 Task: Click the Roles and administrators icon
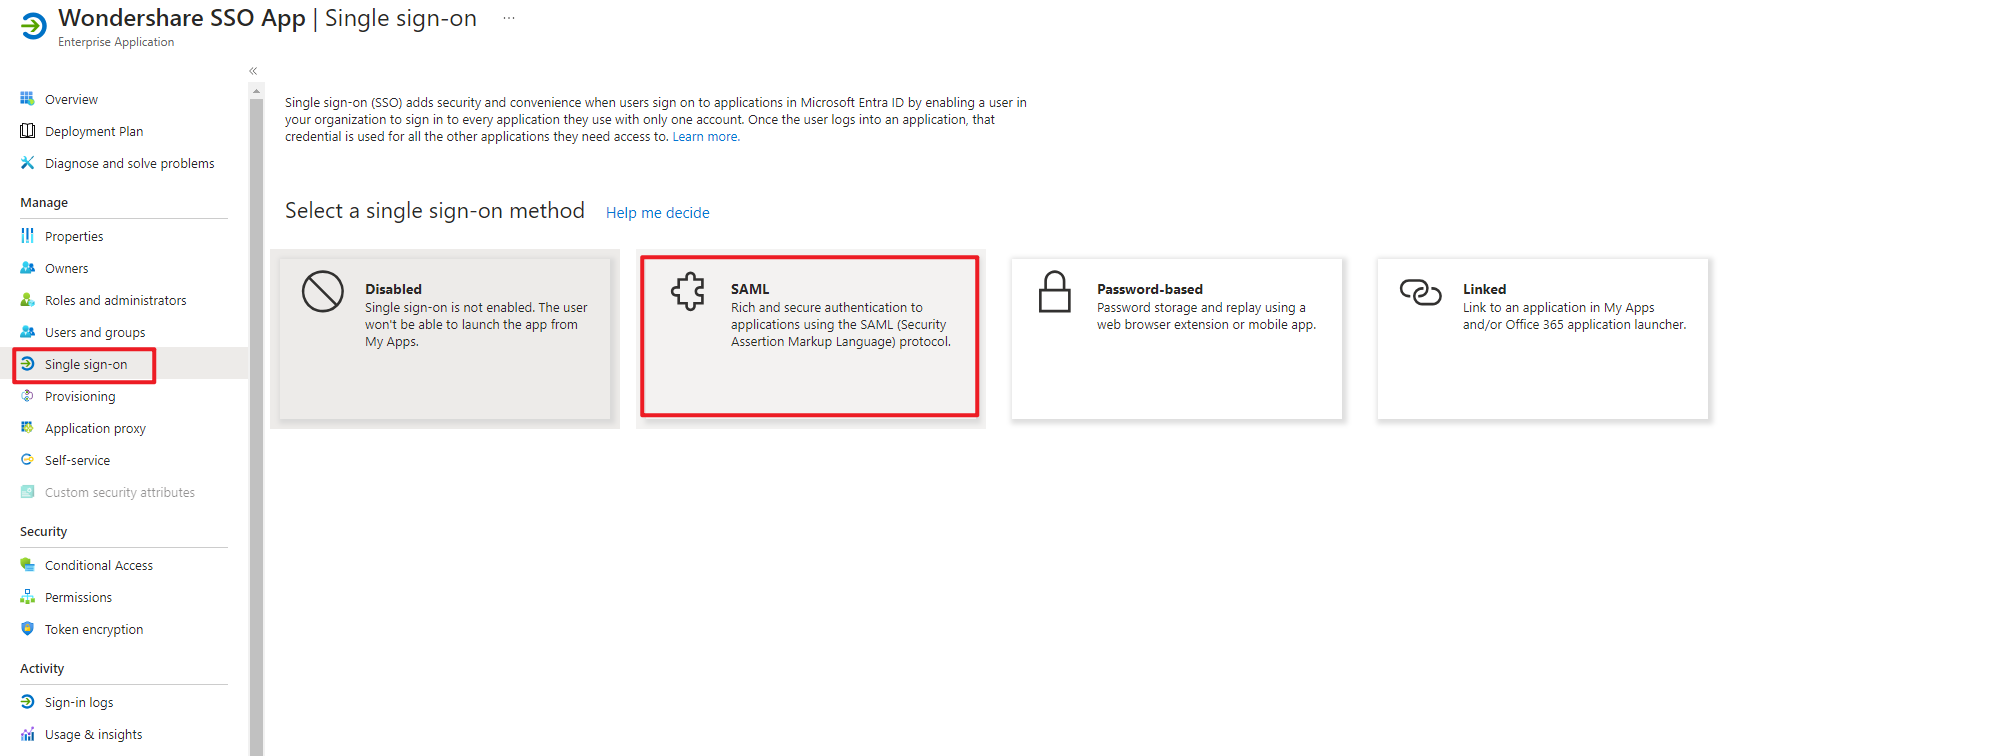pos(27,300)
